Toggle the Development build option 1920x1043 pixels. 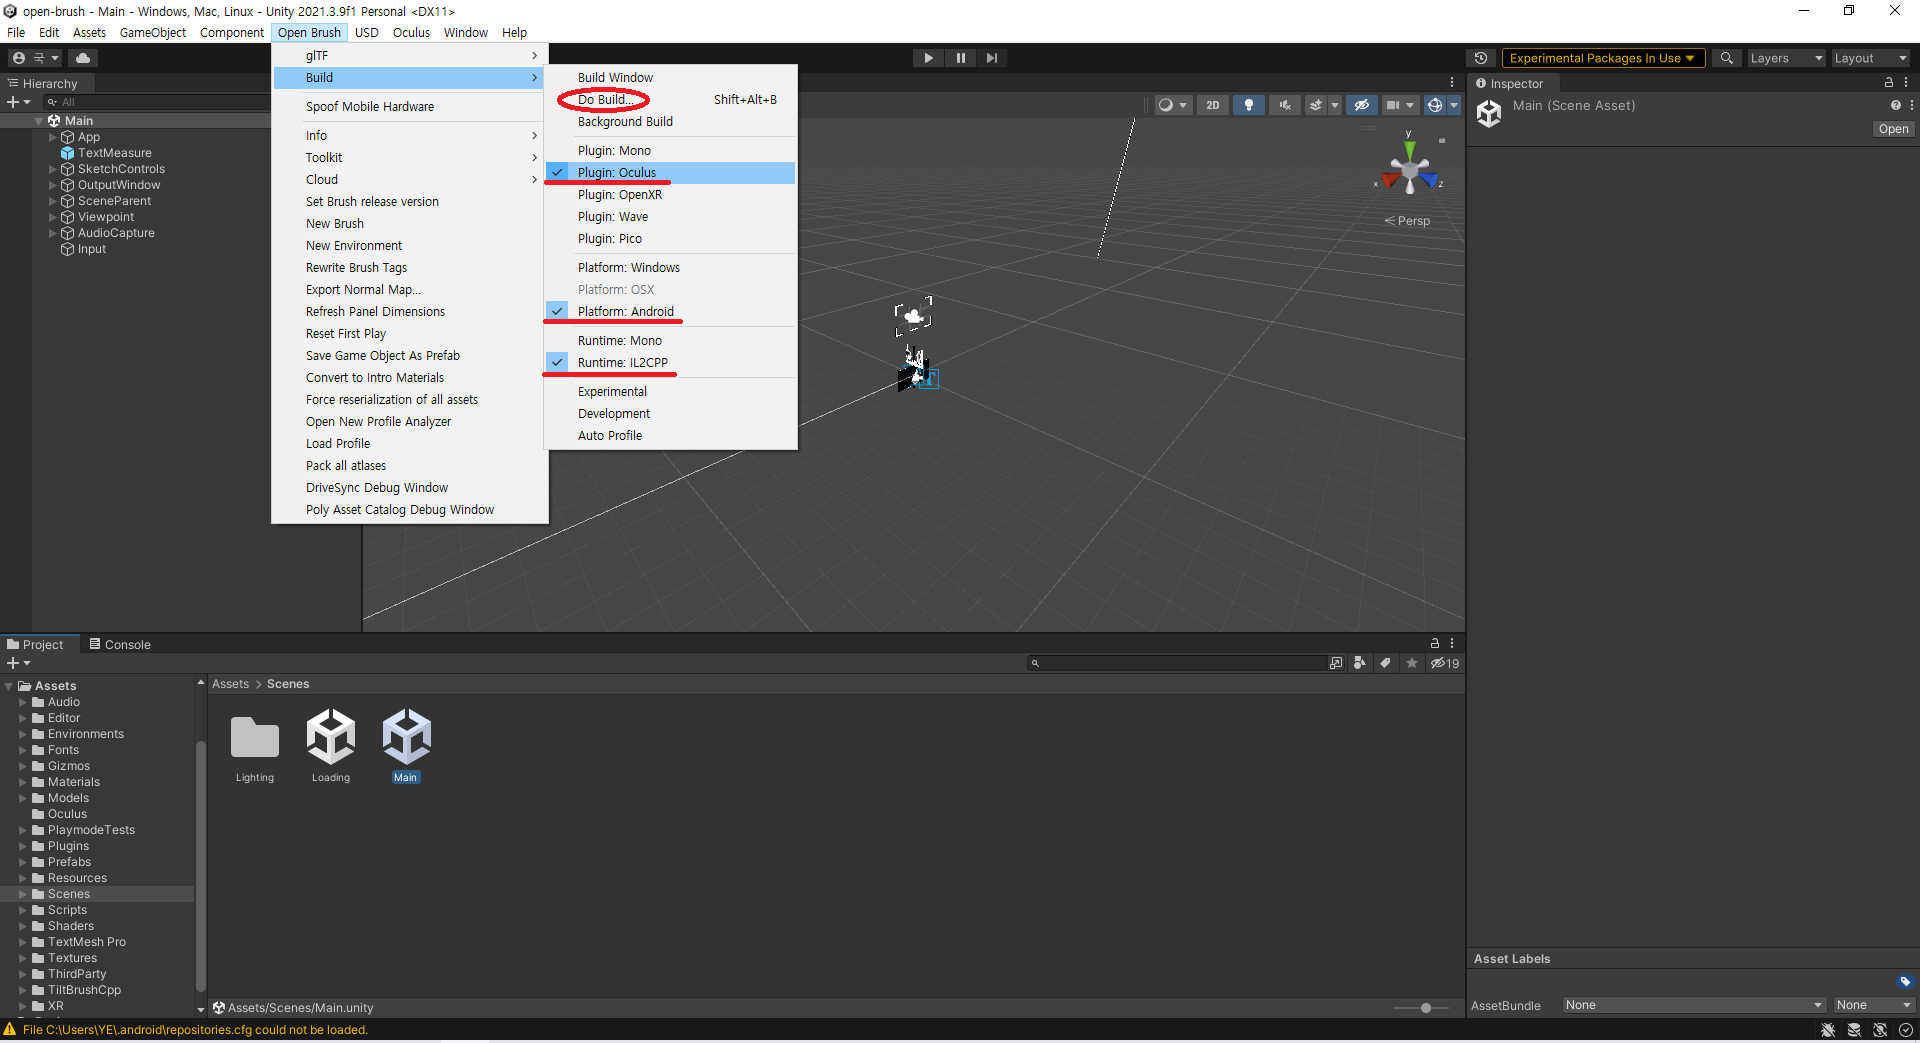pos(670,414)
